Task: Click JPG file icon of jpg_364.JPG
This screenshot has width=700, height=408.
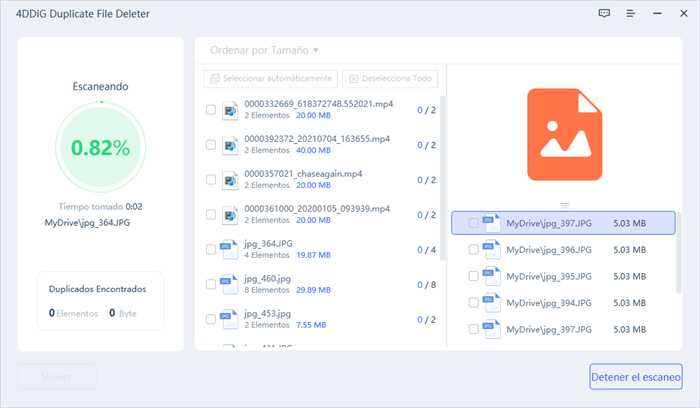Action: [x=229, y=250]
